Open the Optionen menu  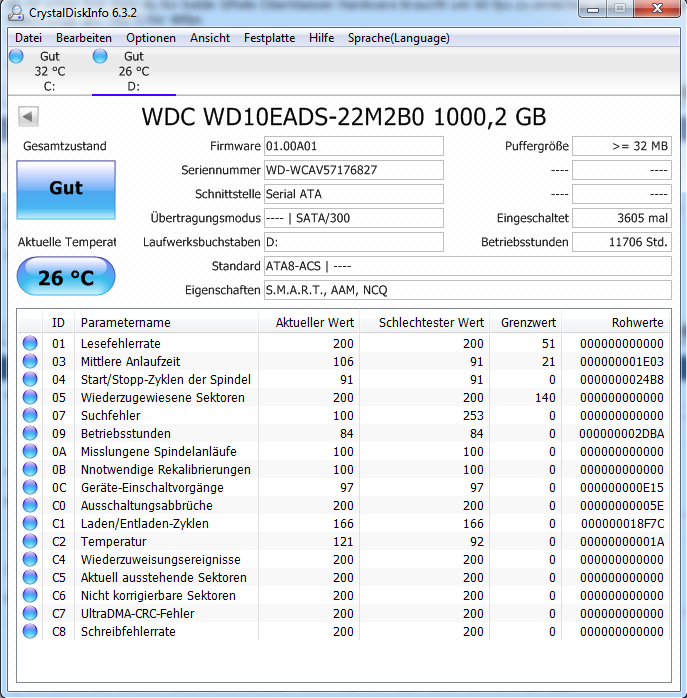pyautogui.click(x=151, y=38)
